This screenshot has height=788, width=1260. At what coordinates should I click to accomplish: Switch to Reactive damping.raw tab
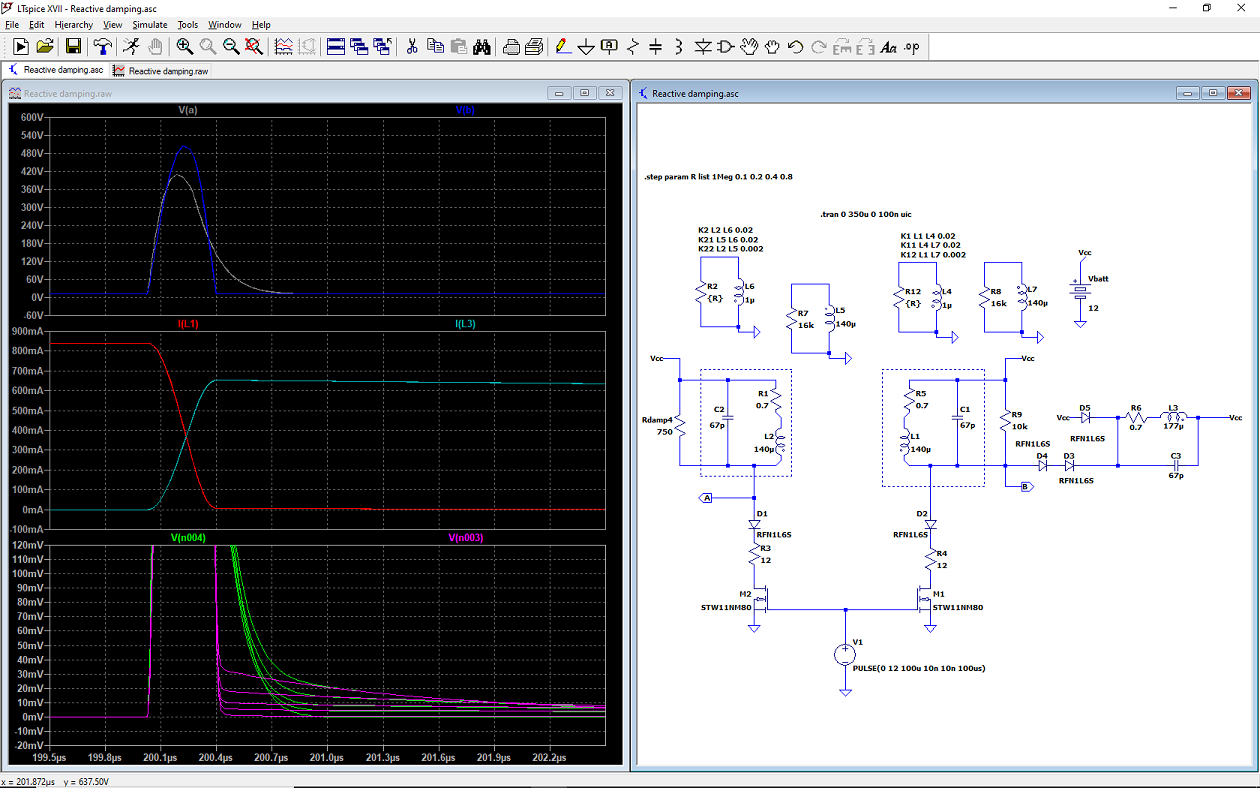[x=161, y=71]
